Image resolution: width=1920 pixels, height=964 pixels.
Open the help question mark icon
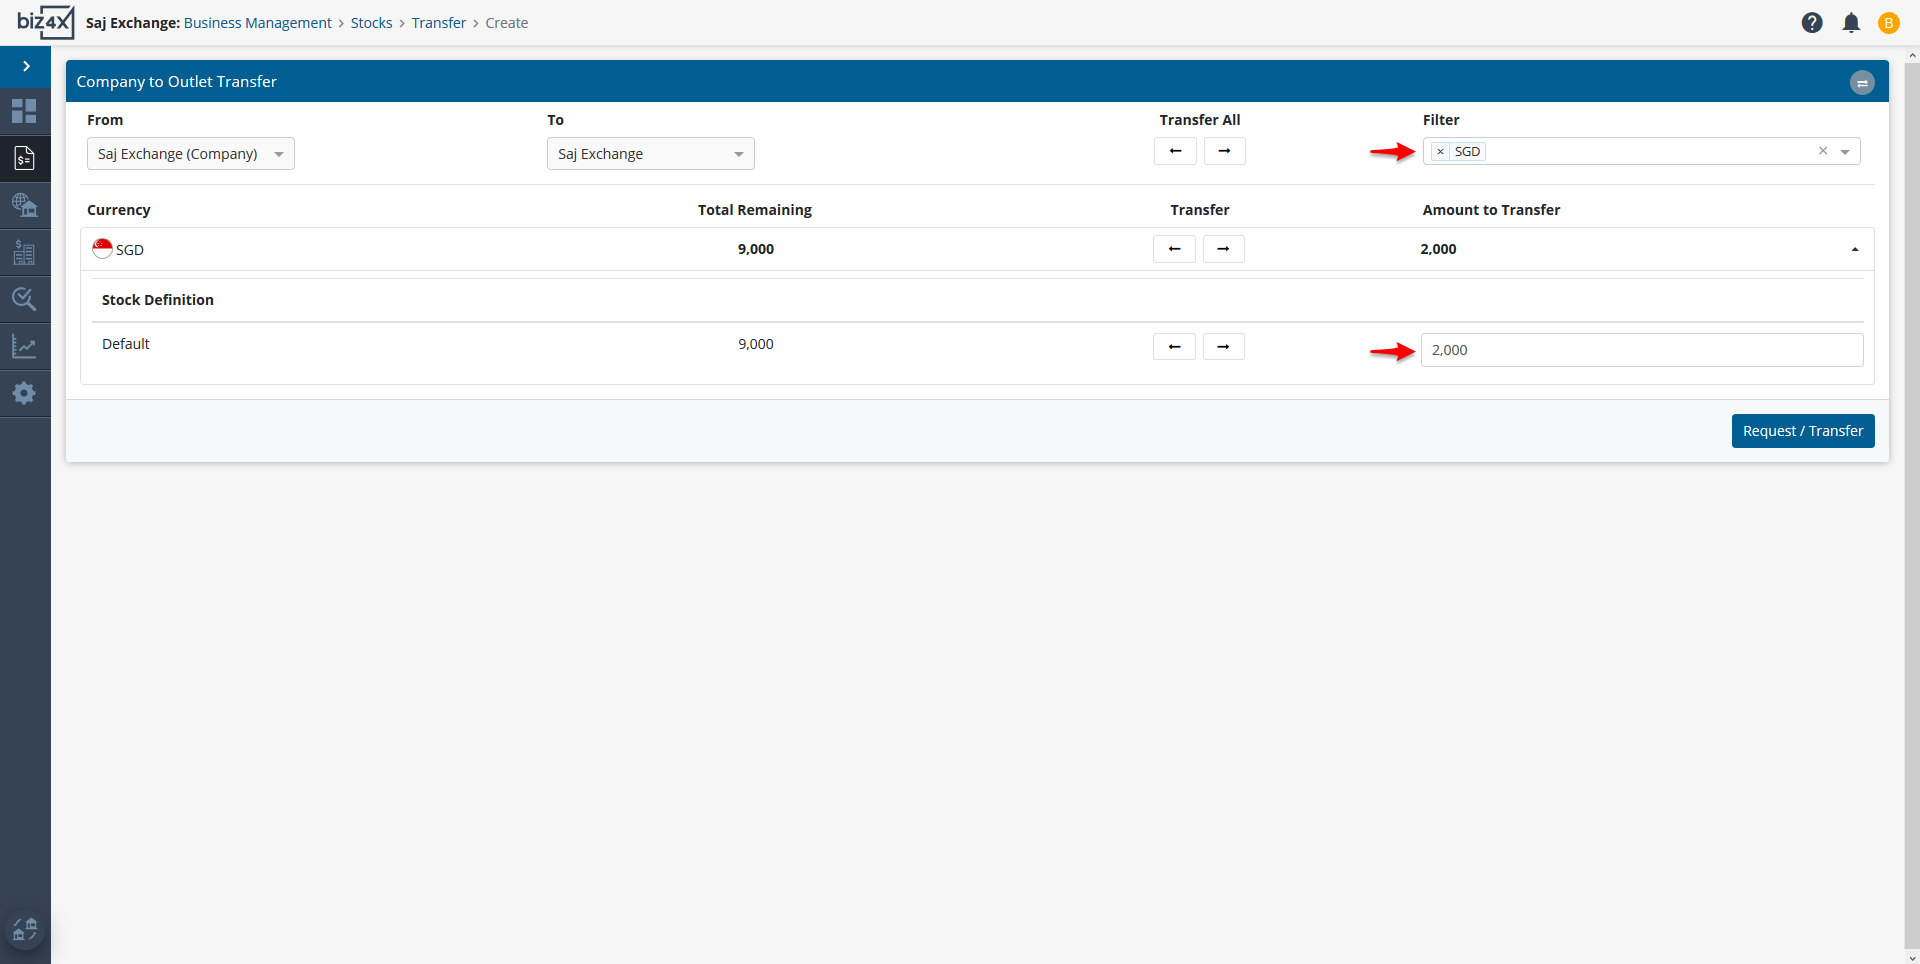click(x=1812, y=22)
